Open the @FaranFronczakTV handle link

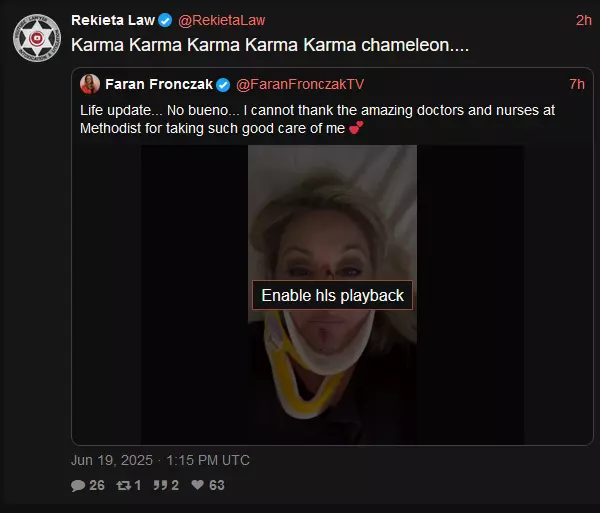pos(300,84)
